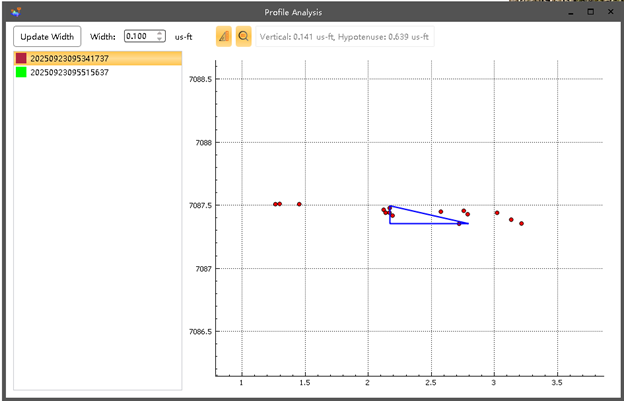Image resolution: width=624 pixels, height=401 pixels.
Task: Decrease width using the down arrow
Action: click(159, 40)
